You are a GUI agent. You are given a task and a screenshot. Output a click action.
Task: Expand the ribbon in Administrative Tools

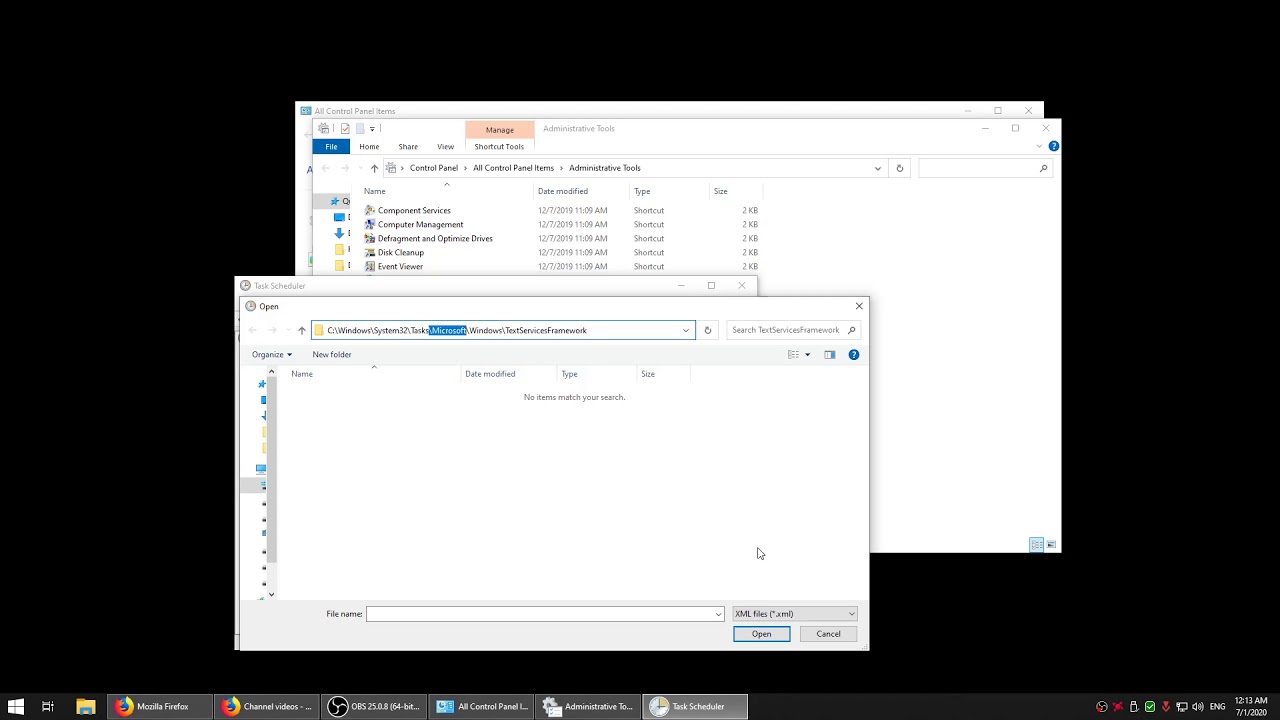[x=1039, y=146]
